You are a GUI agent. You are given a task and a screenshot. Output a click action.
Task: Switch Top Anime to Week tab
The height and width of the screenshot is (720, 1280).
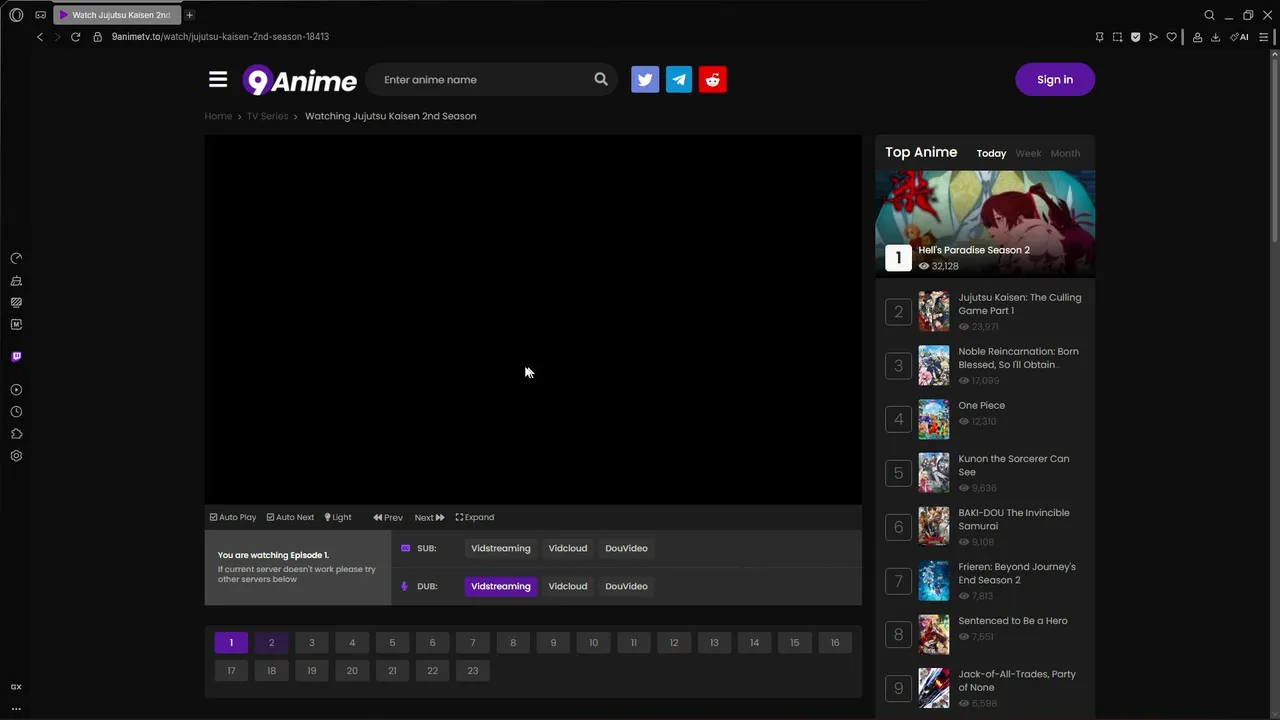tap(1028, 153)
